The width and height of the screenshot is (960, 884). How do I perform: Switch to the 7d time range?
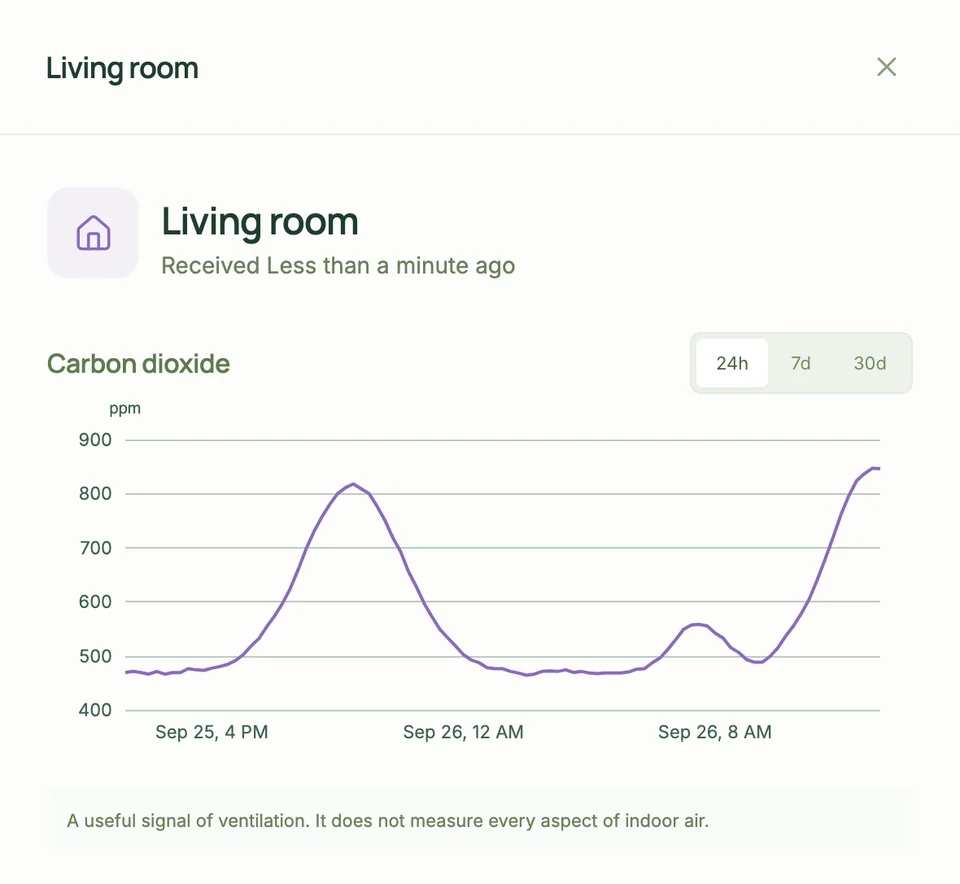800,363
